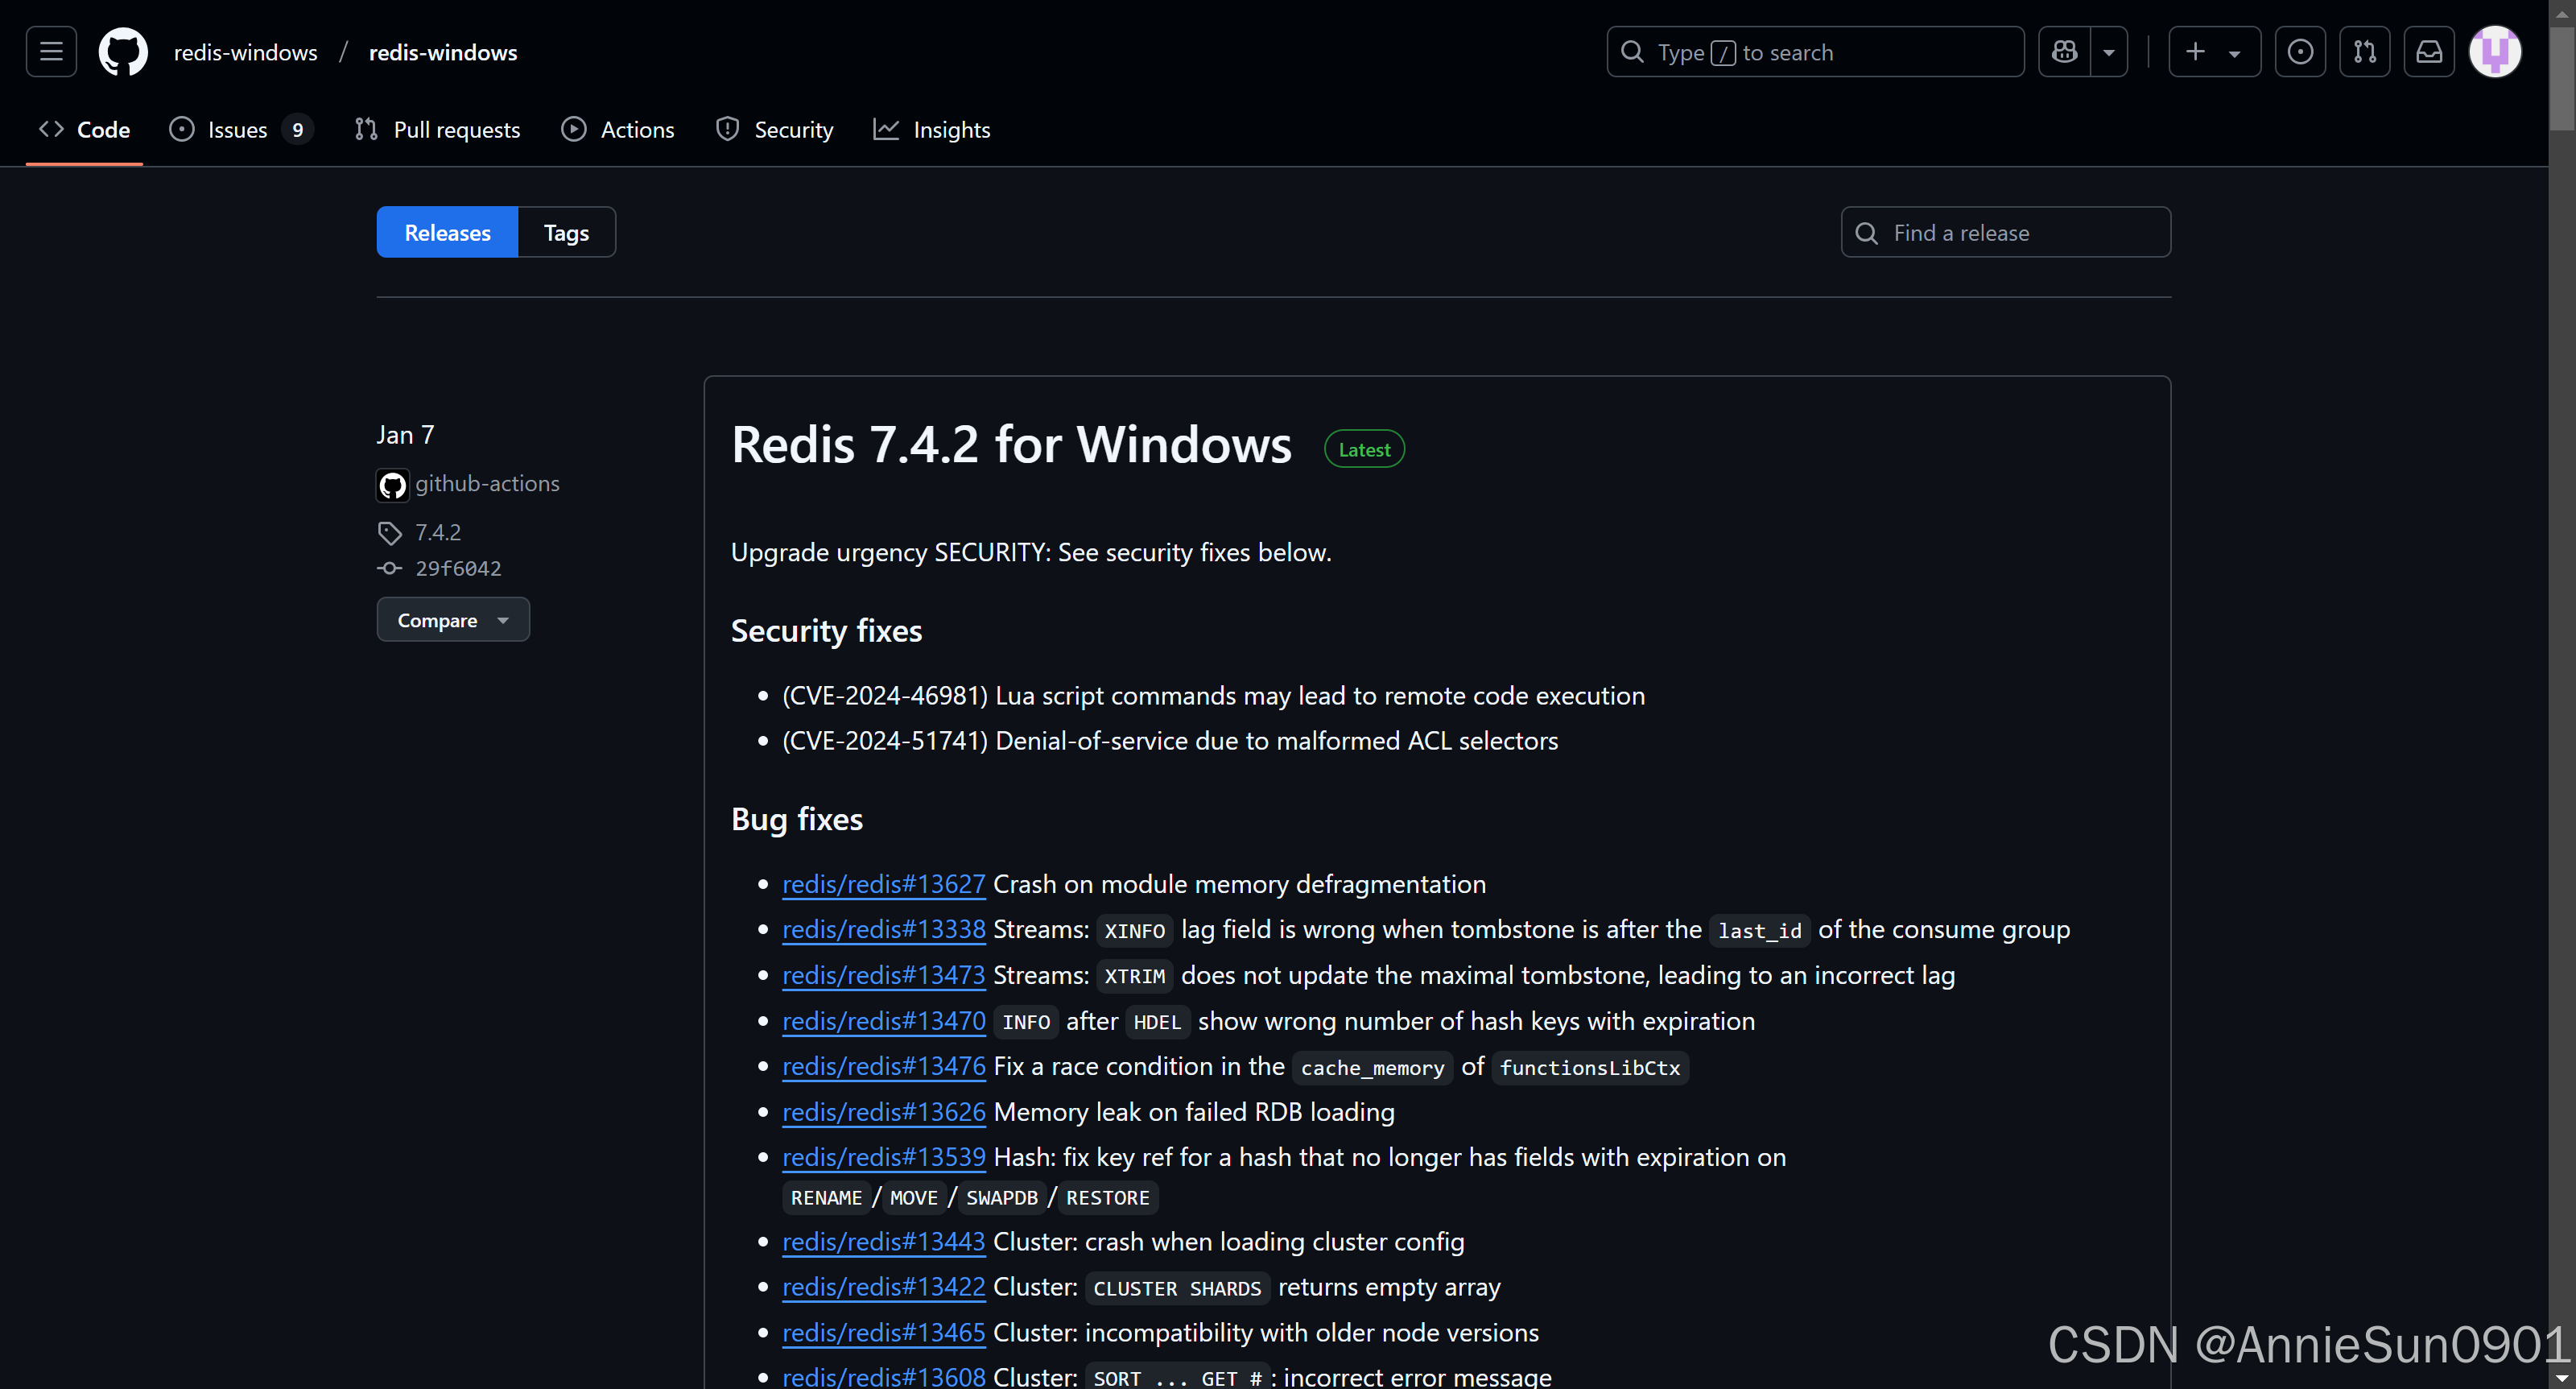The image size is (2576, 1389).
Task: Click the user profile avatar
Action: click(2495, 52)
